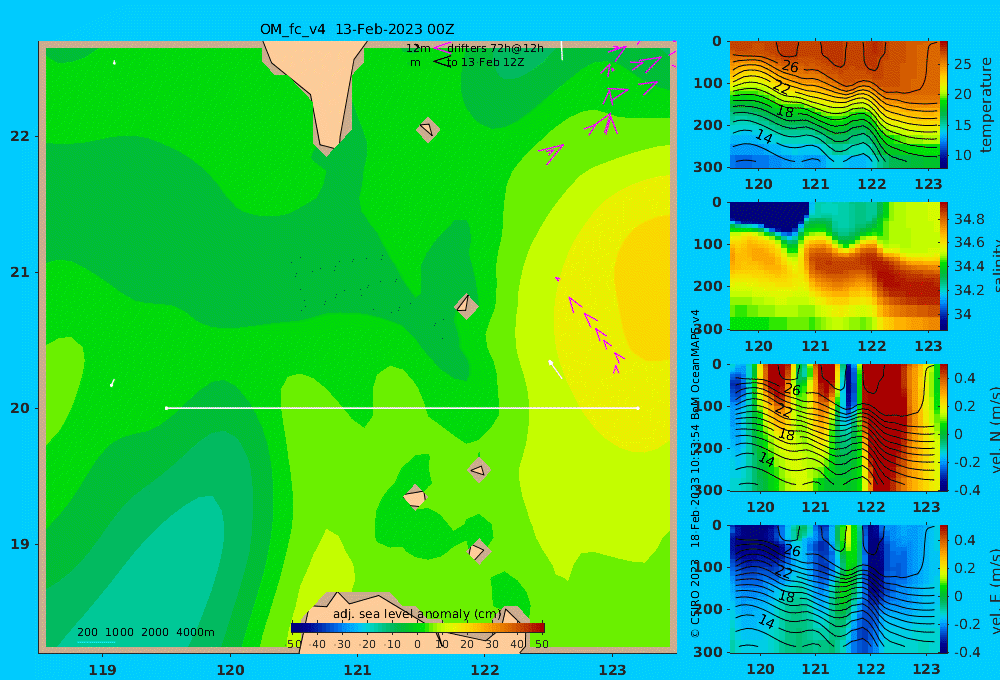
Task: Click the depth legend '200 1000 2000 4000m'
Action: 146,632
